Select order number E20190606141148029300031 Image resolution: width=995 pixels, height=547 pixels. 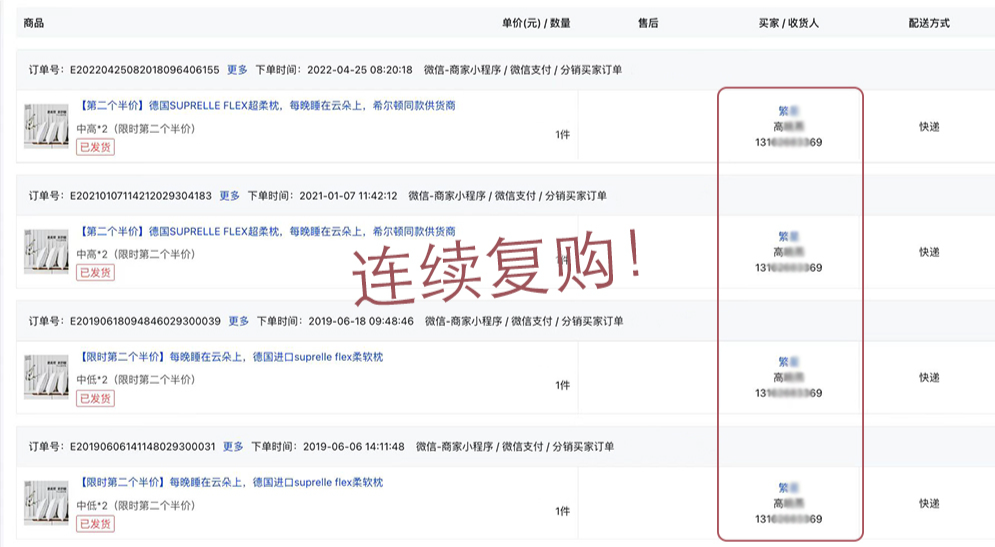pyautogui.click(x=143, y=447)
